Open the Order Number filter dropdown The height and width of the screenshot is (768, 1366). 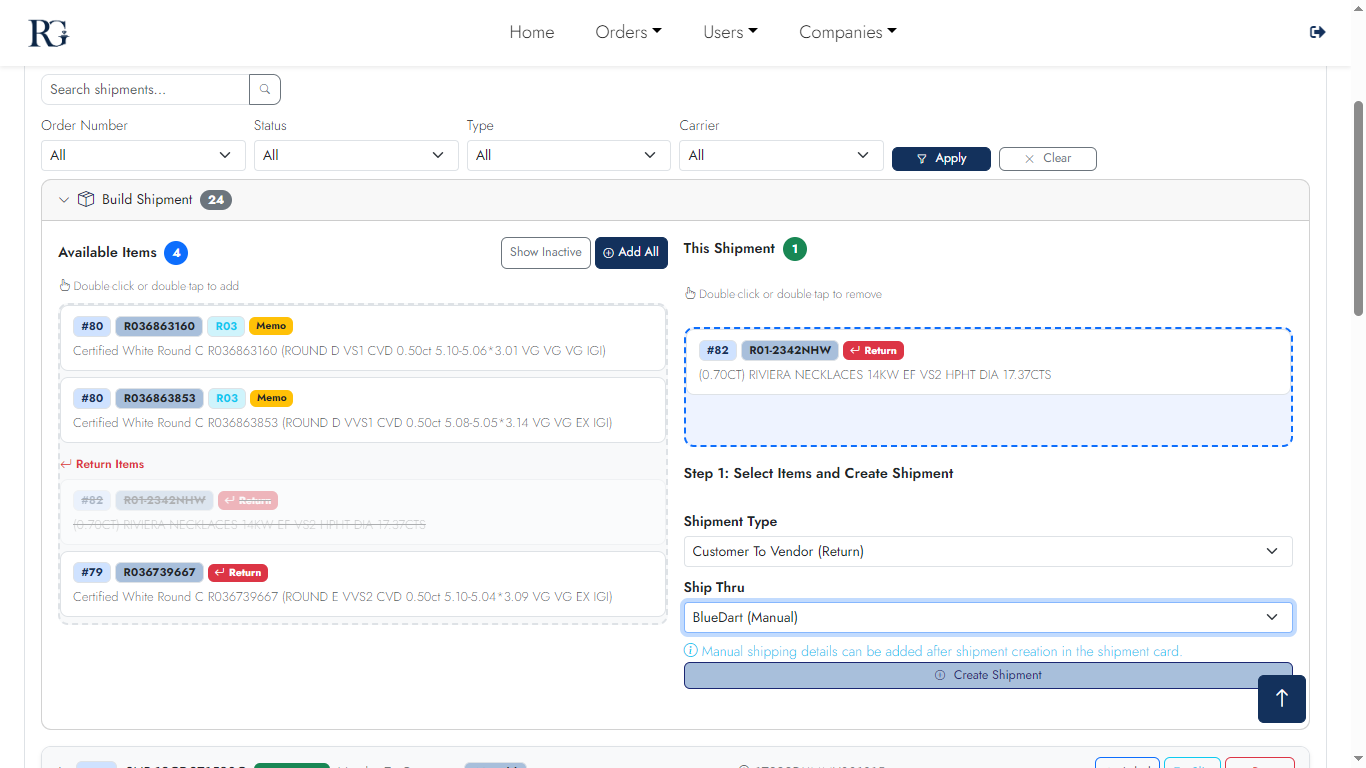pos(143,155)
